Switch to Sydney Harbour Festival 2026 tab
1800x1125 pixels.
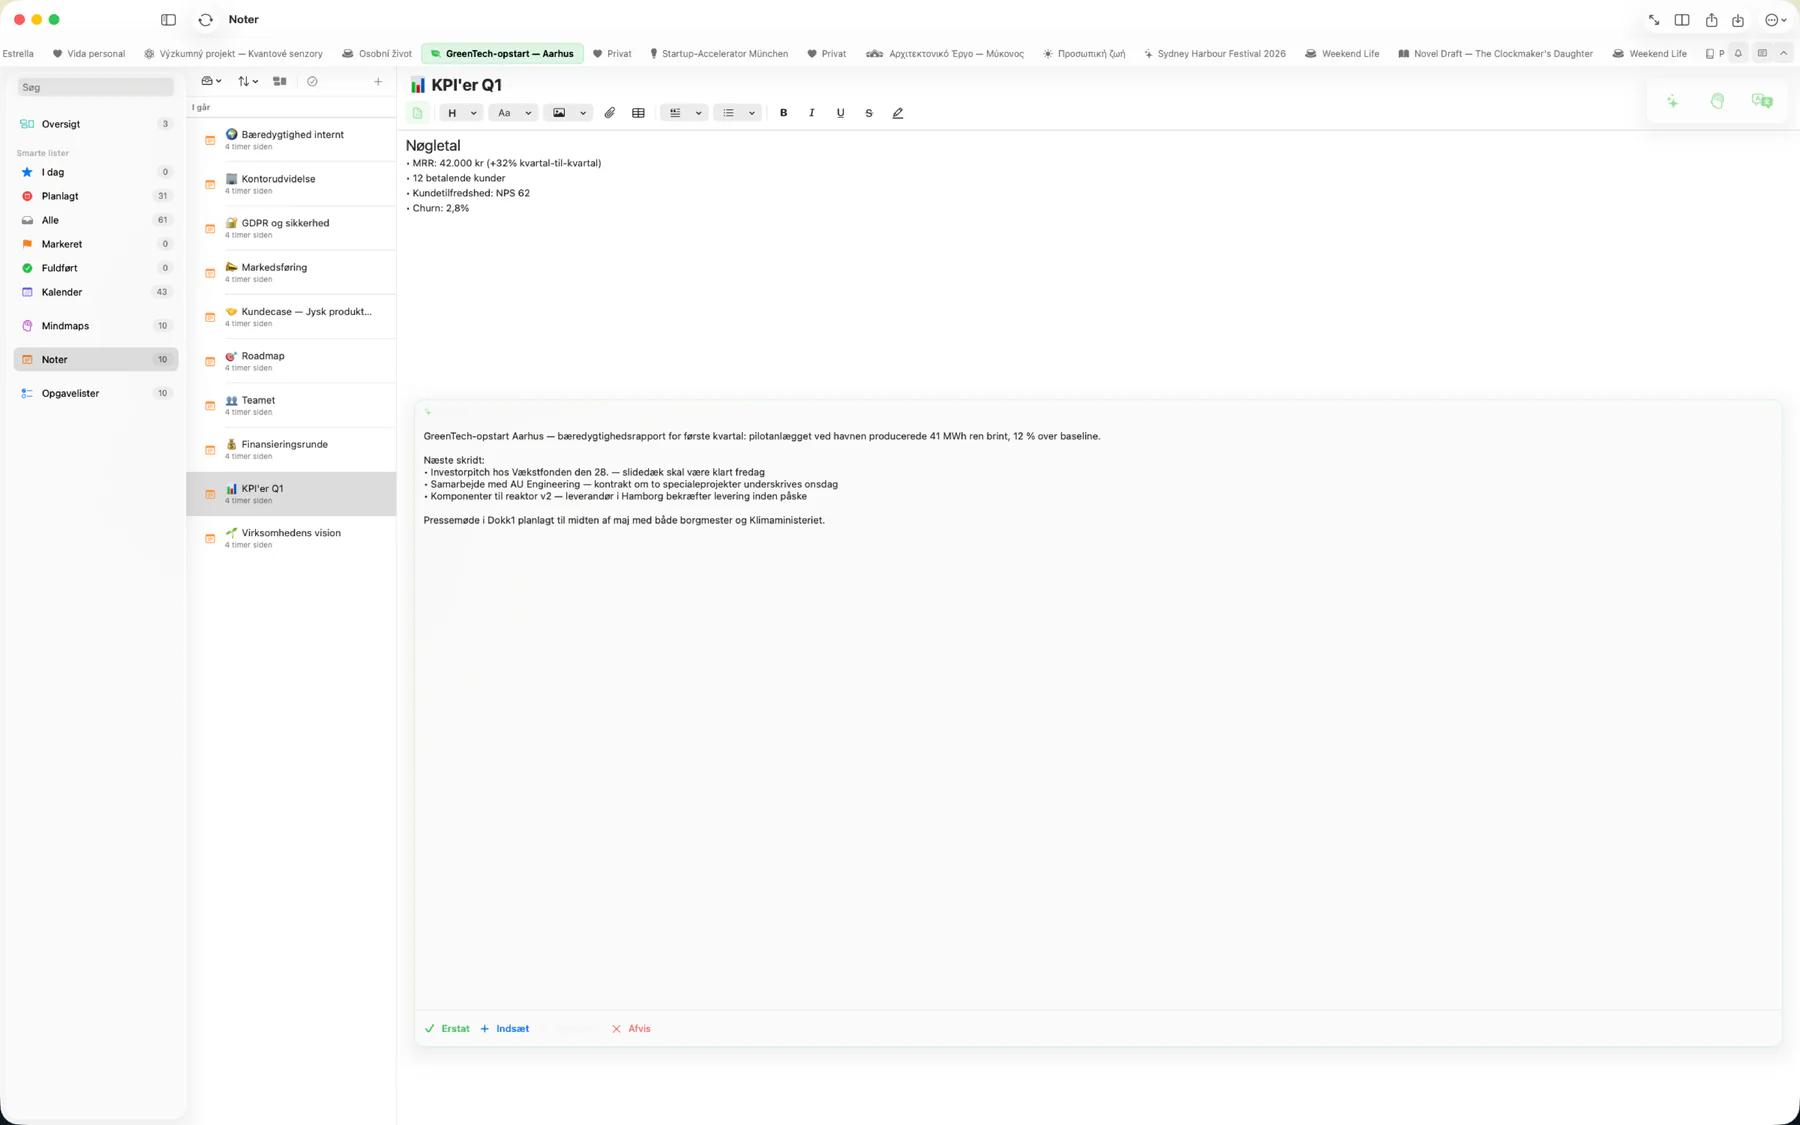pyautogui.click(x=1214, y=54)
